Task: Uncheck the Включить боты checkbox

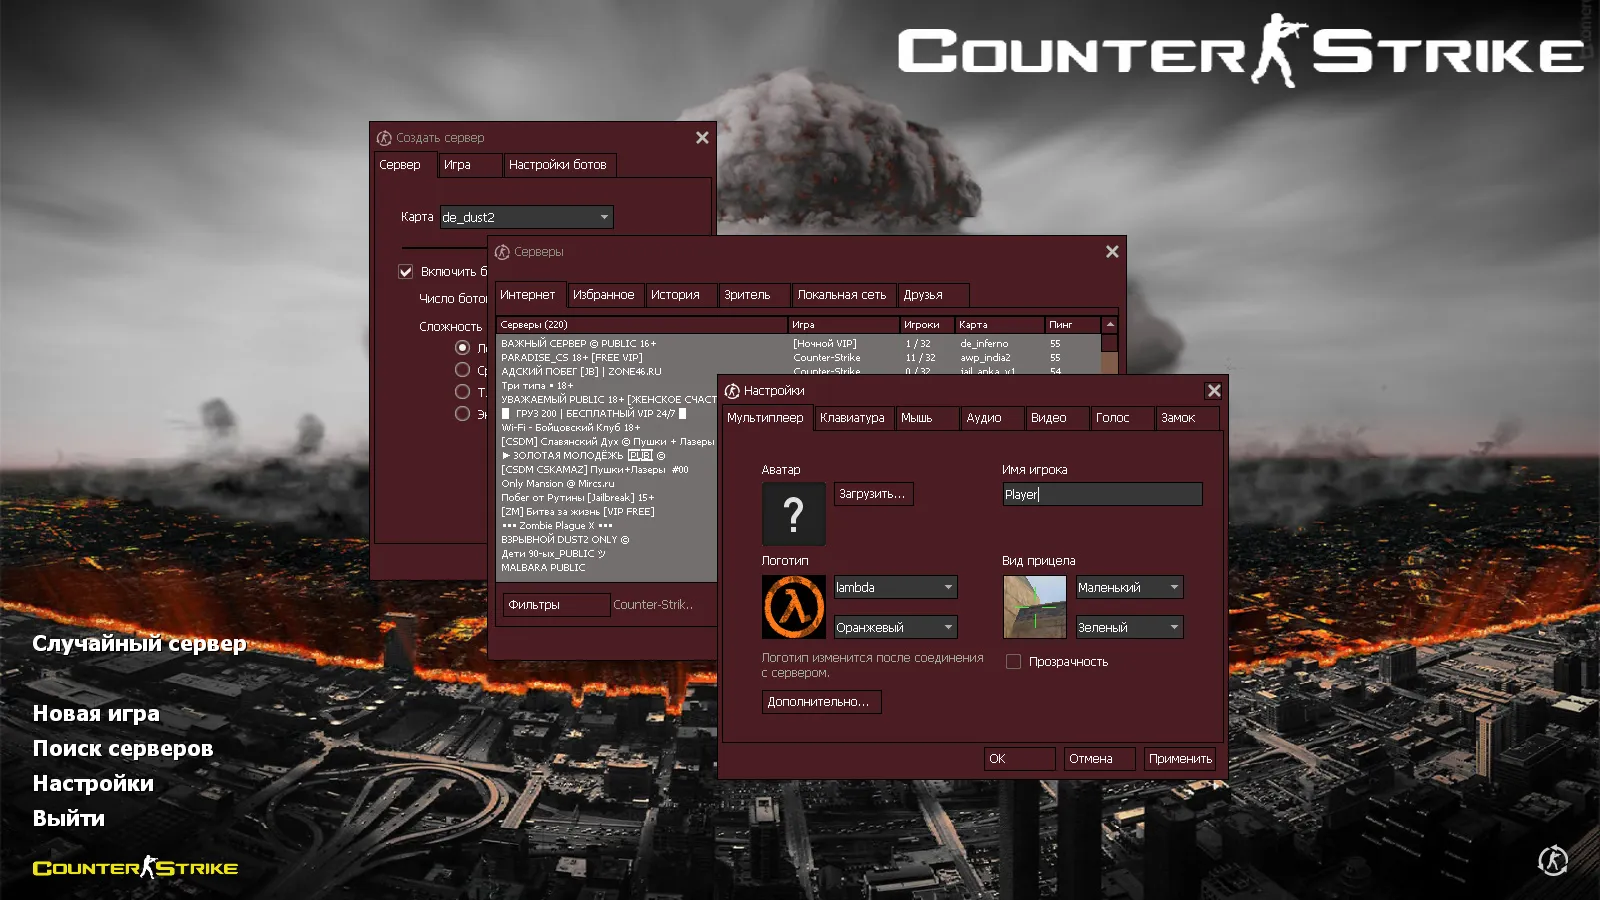Action: click(x=406, y=271)
